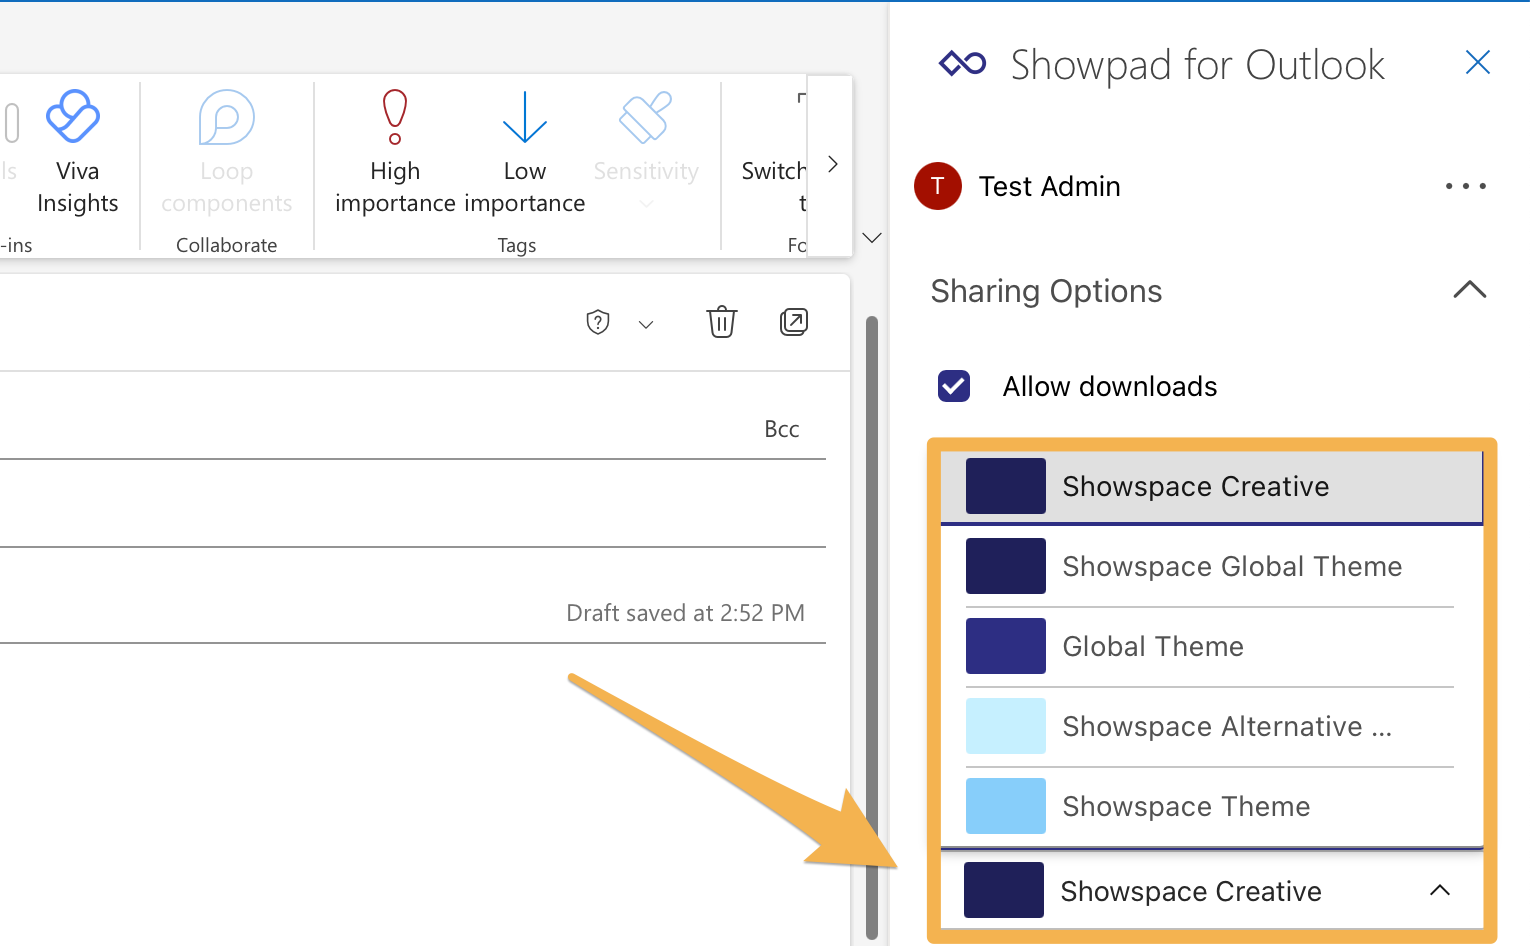Open Test Admin more options menu
Viewport: 1530px width, 946px height.
1465,186
